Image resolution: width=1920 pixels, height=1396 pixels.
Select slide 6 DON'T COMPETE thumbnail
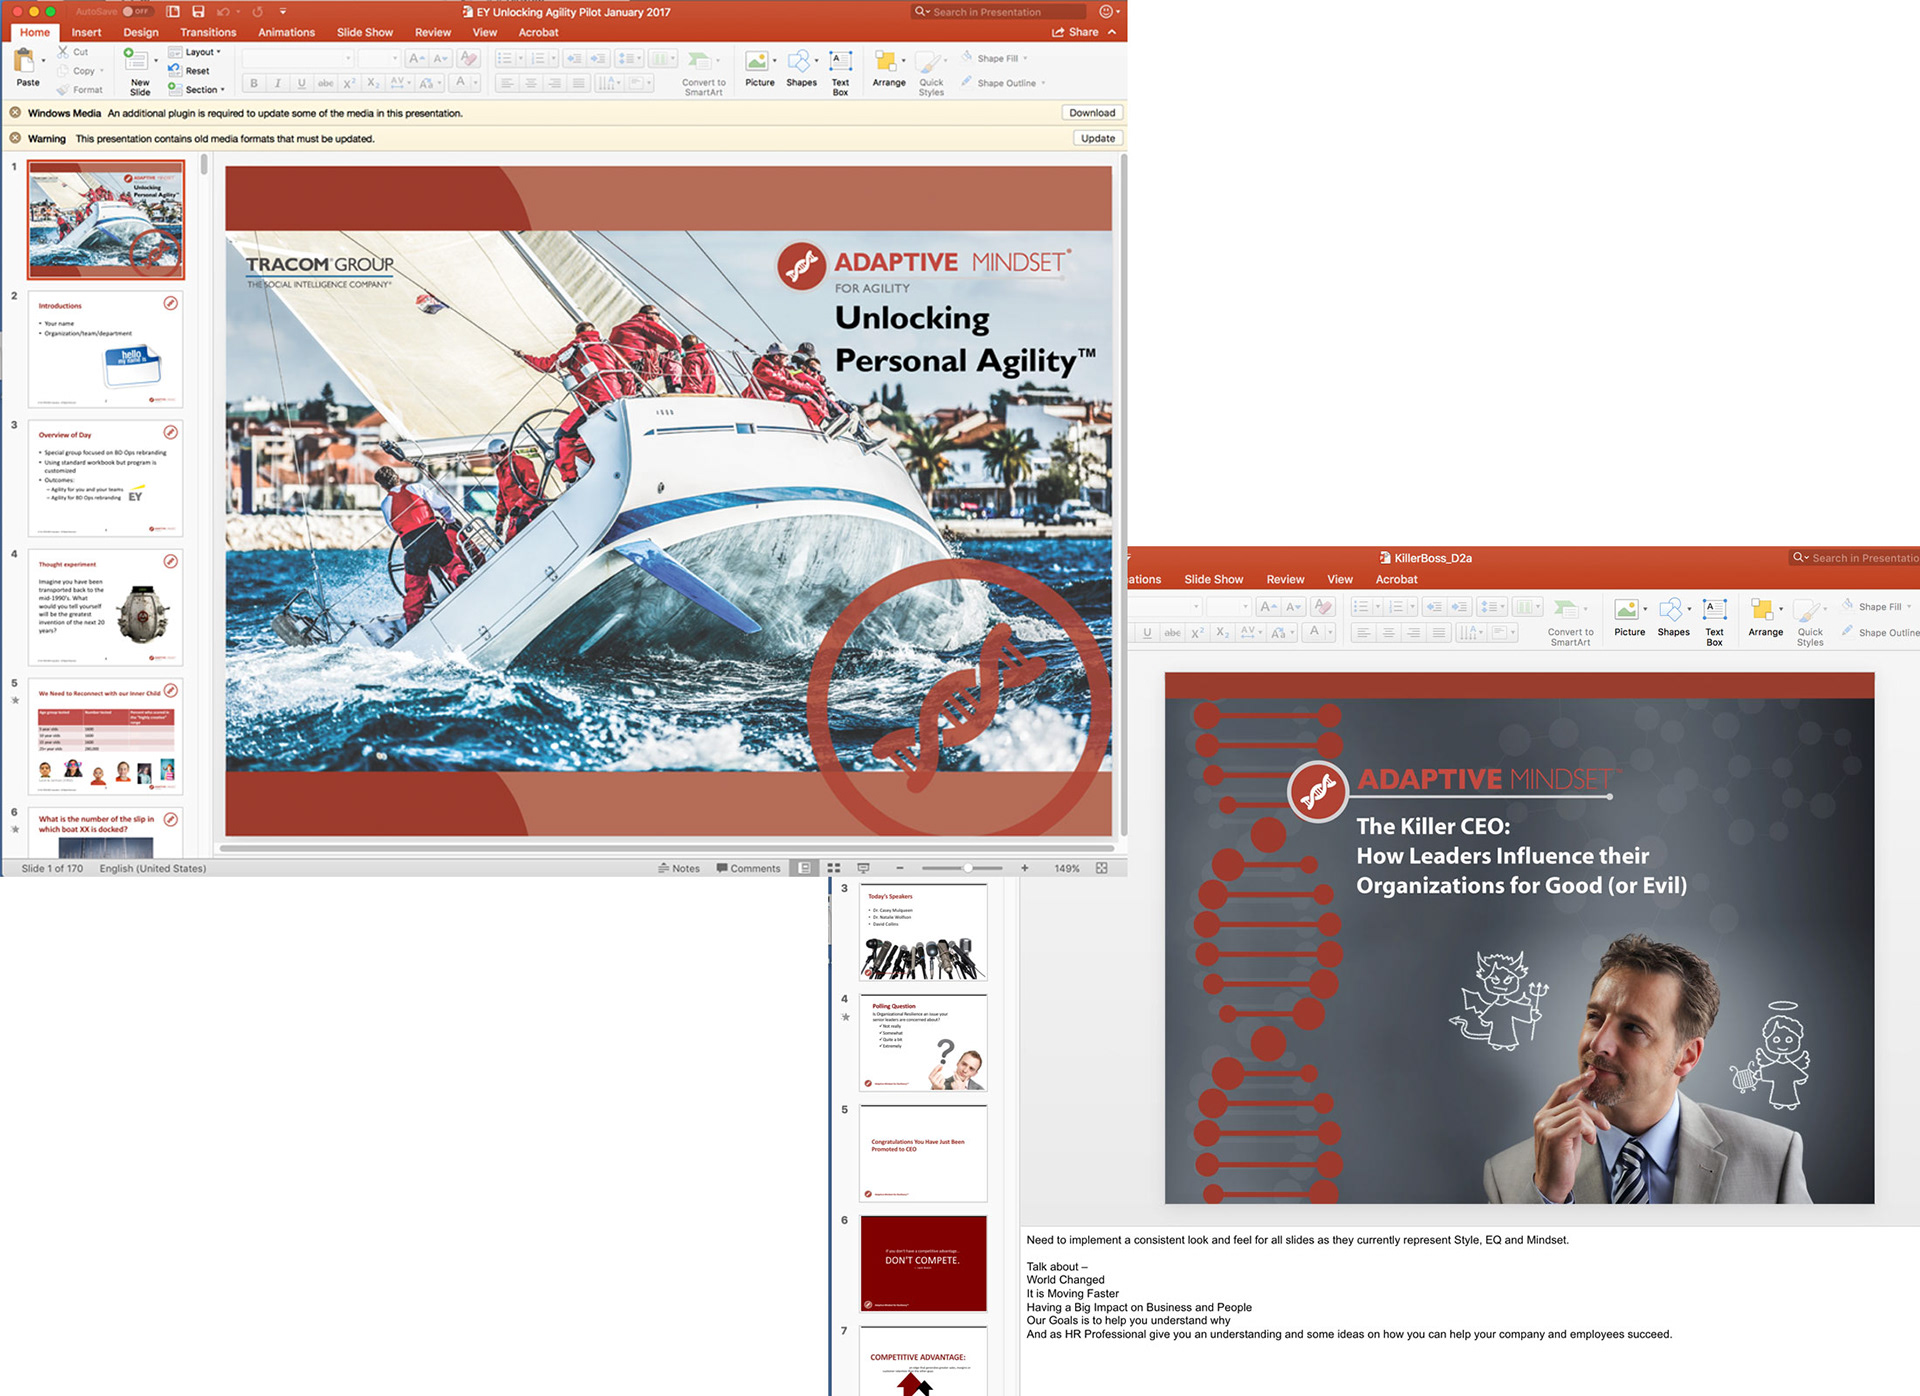(x=923, y=1263)
